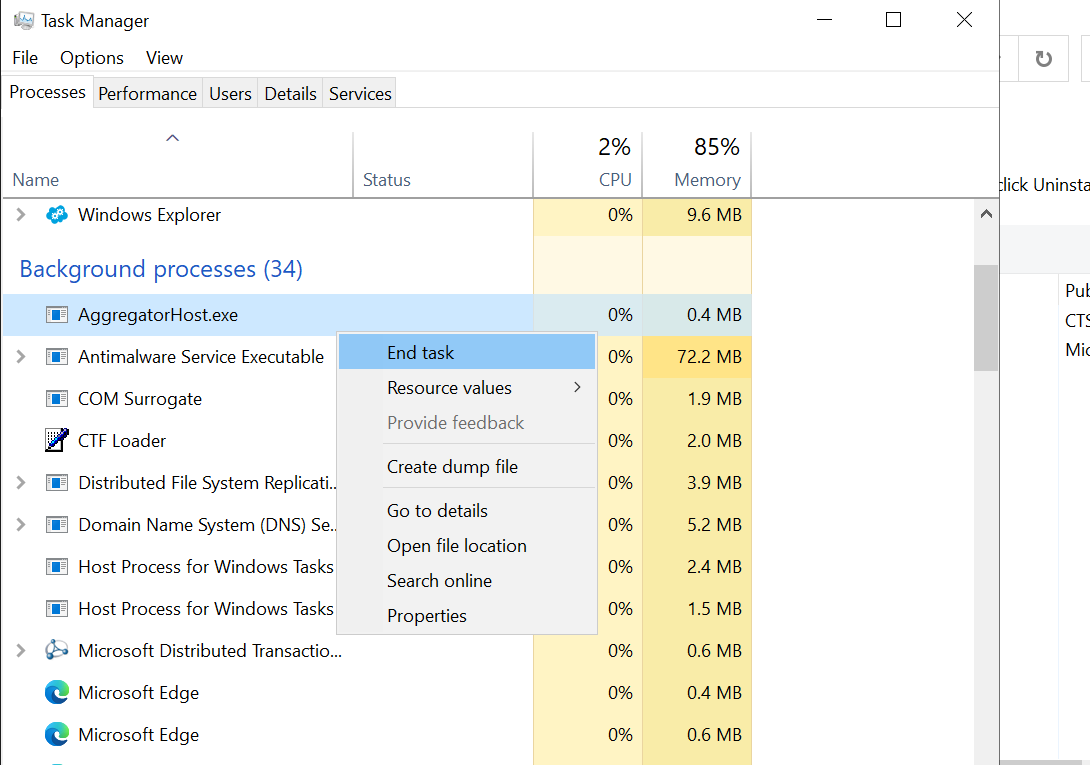Click the CTF Loader pen icon
Viewport: 1090px width, 765px height.
coord(57,440)
